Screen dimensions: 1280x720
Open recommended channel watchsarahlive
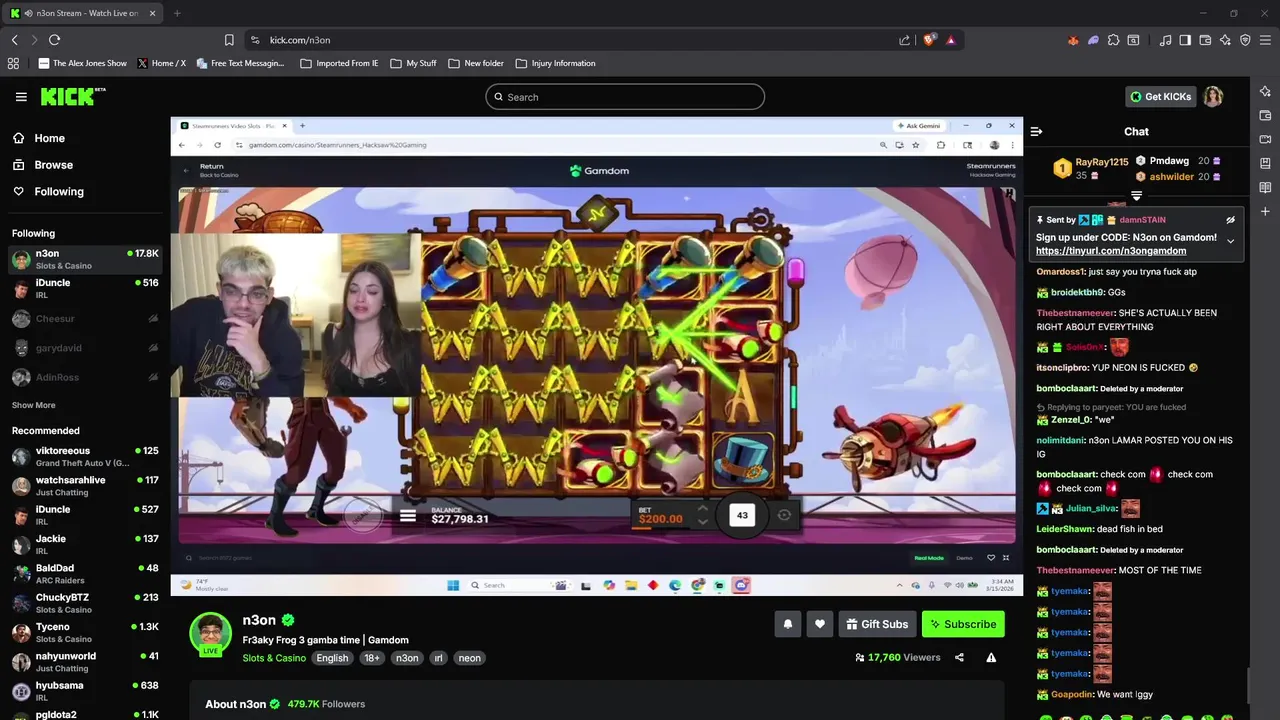click(x=85, y=486)
